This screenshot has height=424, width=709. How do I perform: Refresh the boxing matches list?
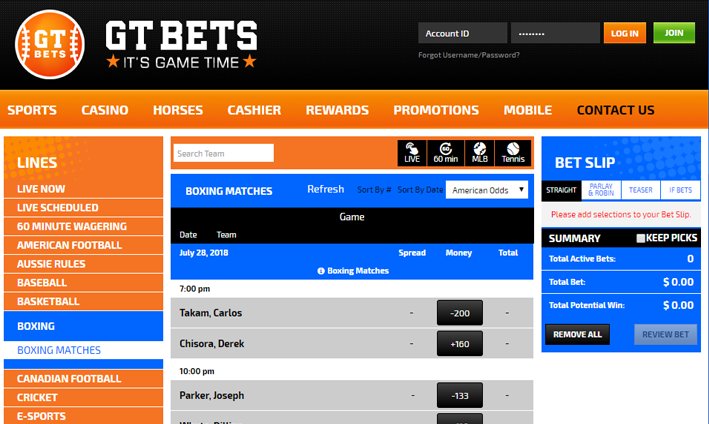326,189
